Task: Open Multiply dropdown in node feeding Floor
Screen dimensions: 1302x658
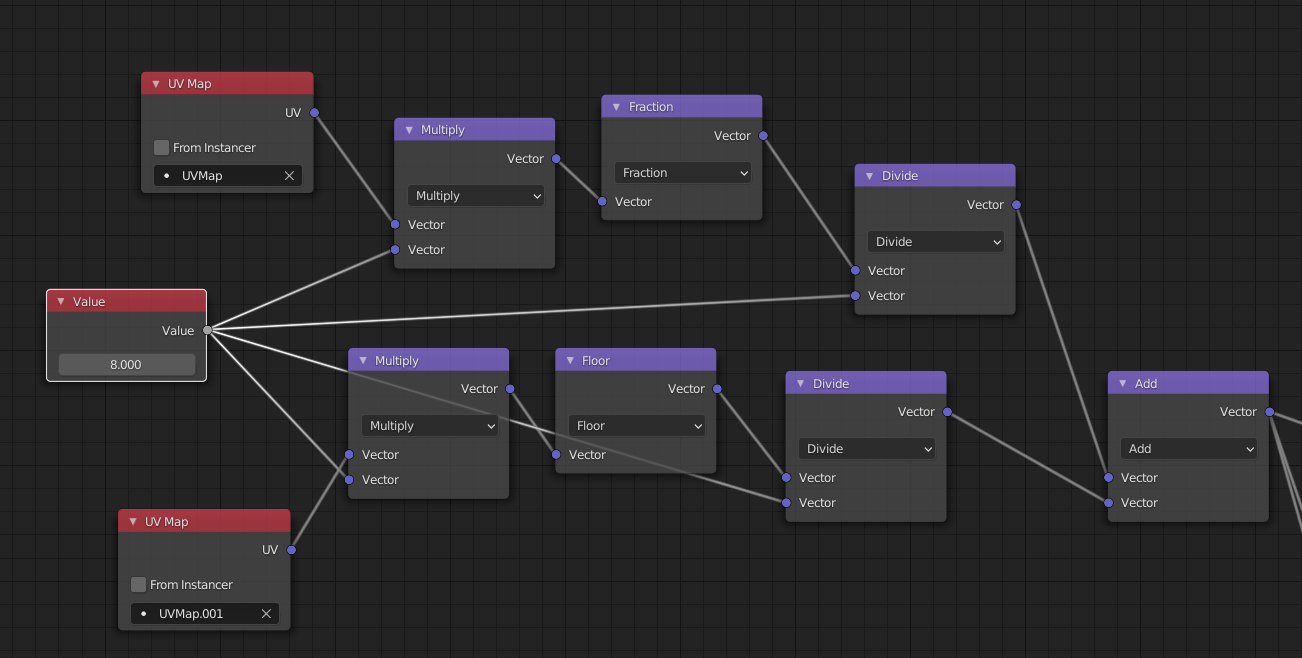Action: (x=429, y=426)
